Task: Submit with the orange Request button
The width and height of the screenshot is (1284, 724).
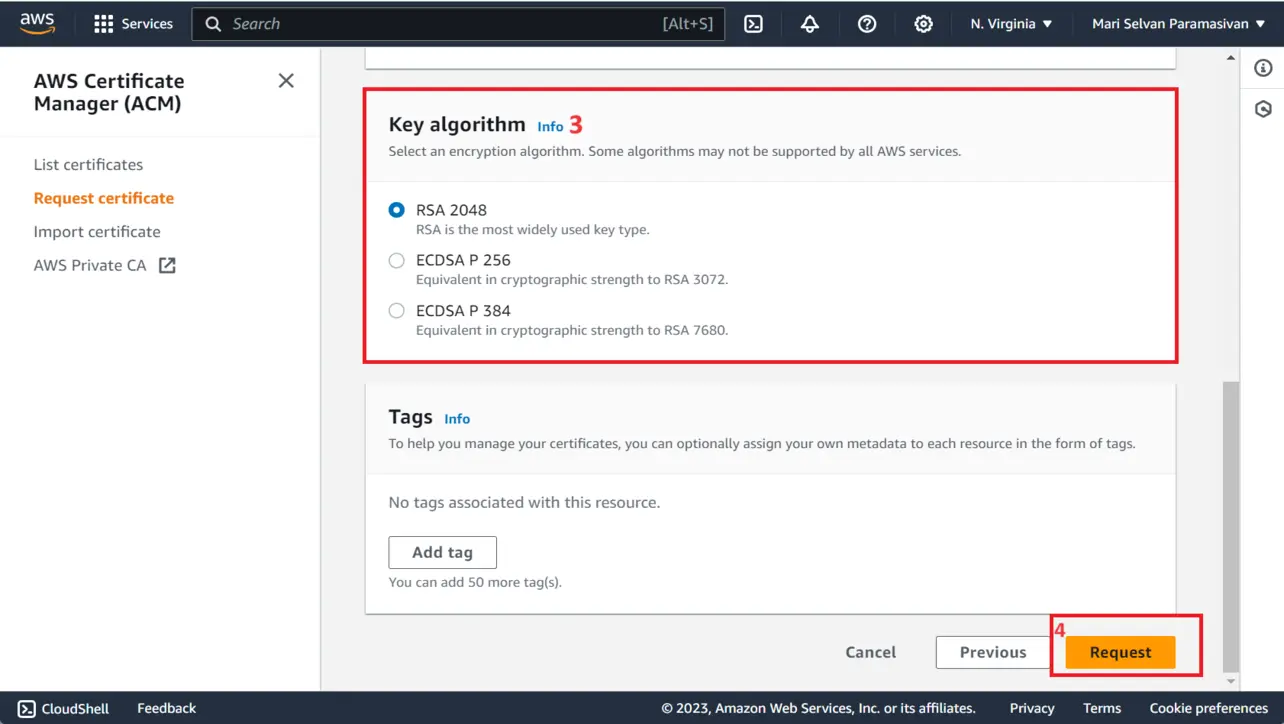Action: coord(1120,652)
